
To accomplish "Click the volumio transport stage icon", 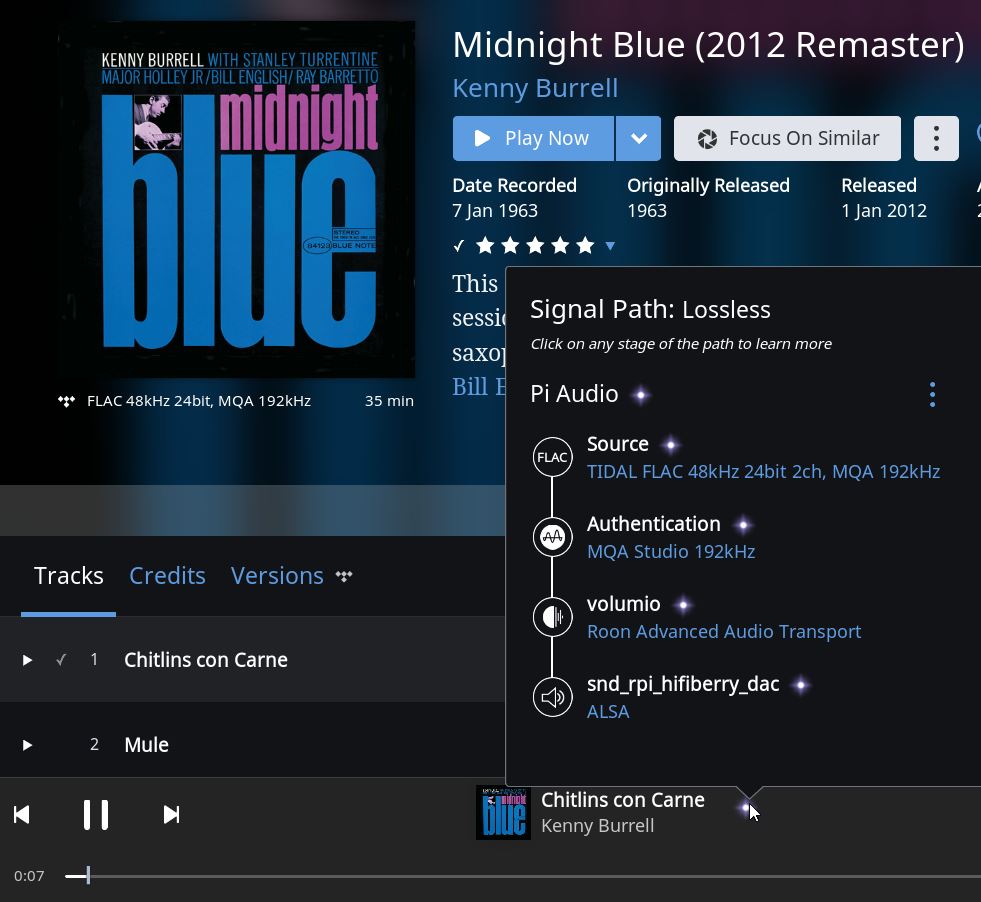I will point(552,617).
